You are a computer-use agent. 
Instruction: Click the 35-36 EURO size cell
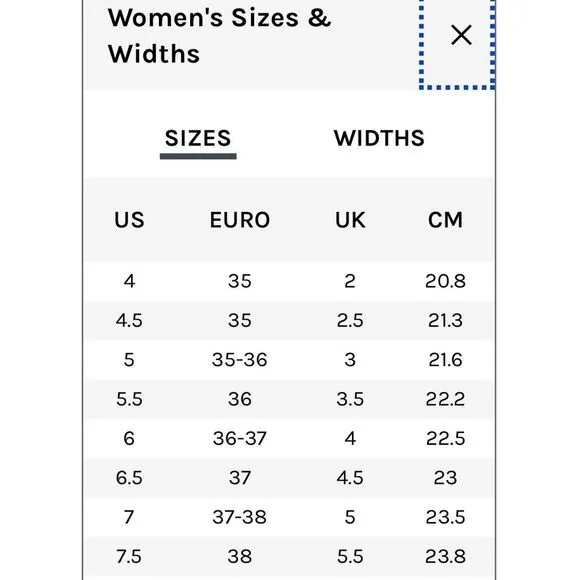240,360
